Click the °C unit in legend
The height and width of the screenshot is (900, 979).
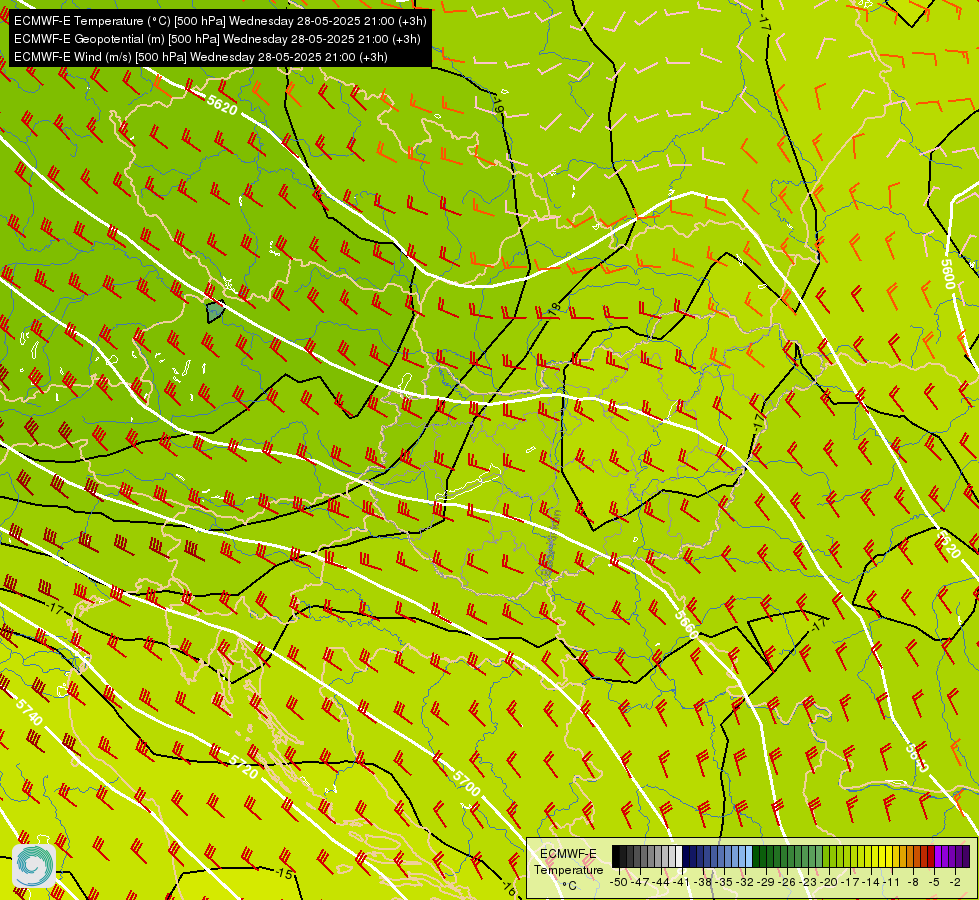pos(569,886)
